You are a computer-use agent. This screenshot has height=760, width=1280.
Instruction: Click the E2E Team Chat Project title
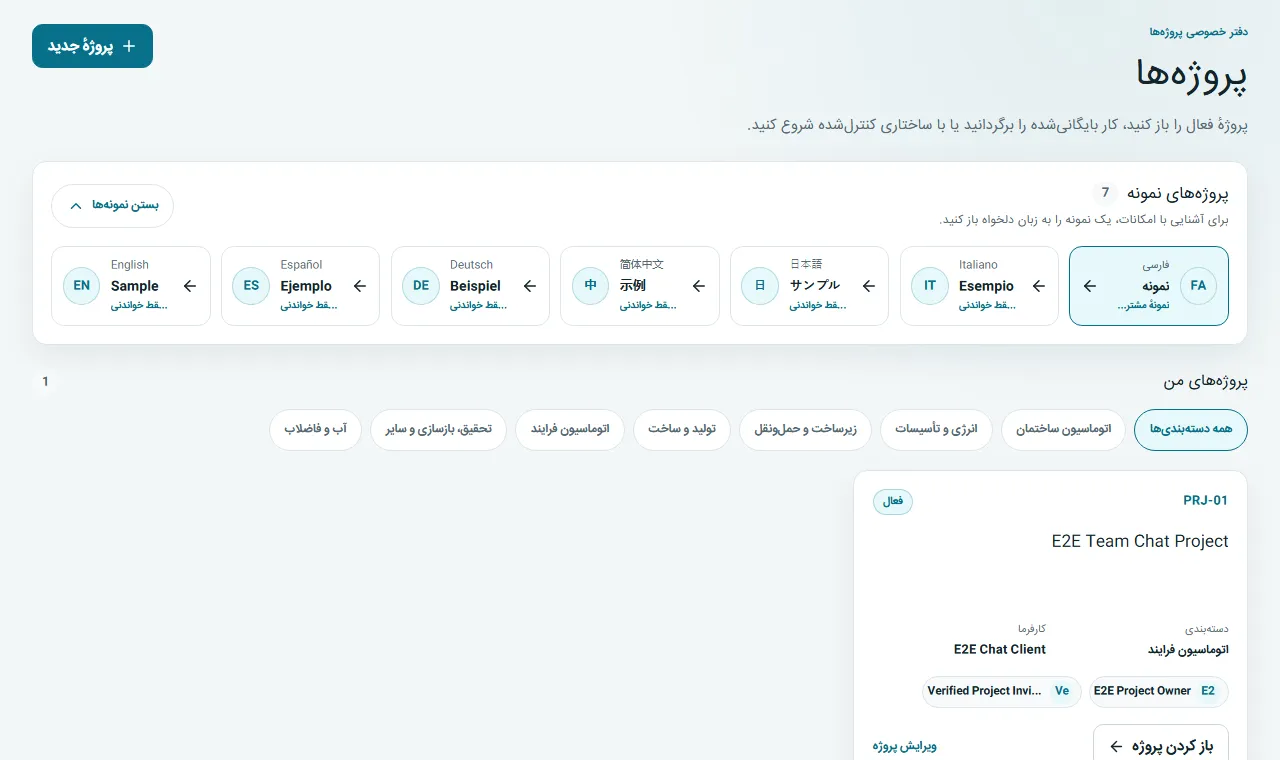click(1140, 541)
